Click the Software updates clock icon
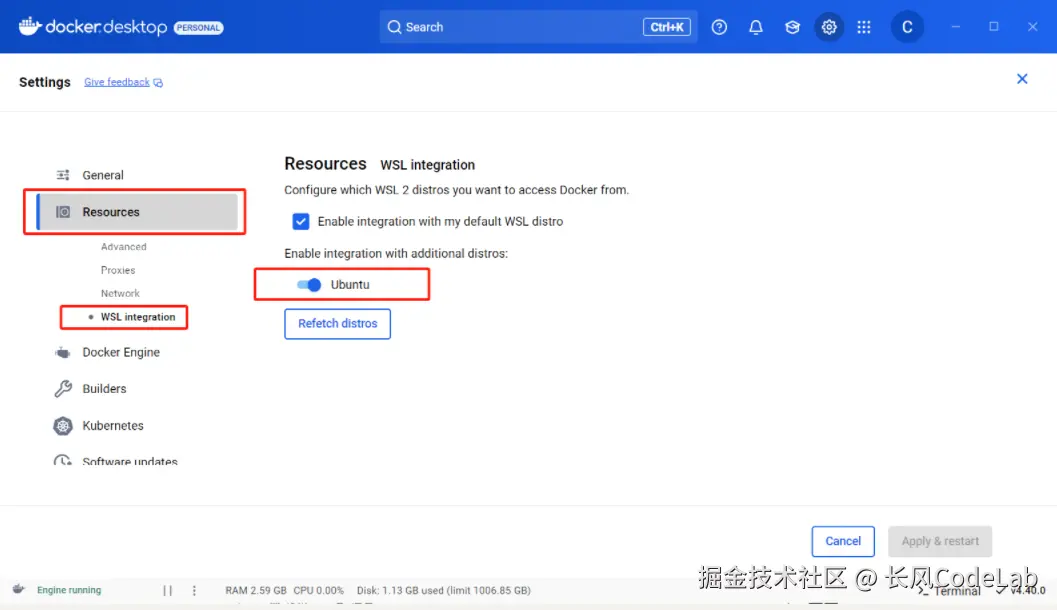Image resolution: width=1057 pixels, height=610 pixels. click(x=63, y=460)
